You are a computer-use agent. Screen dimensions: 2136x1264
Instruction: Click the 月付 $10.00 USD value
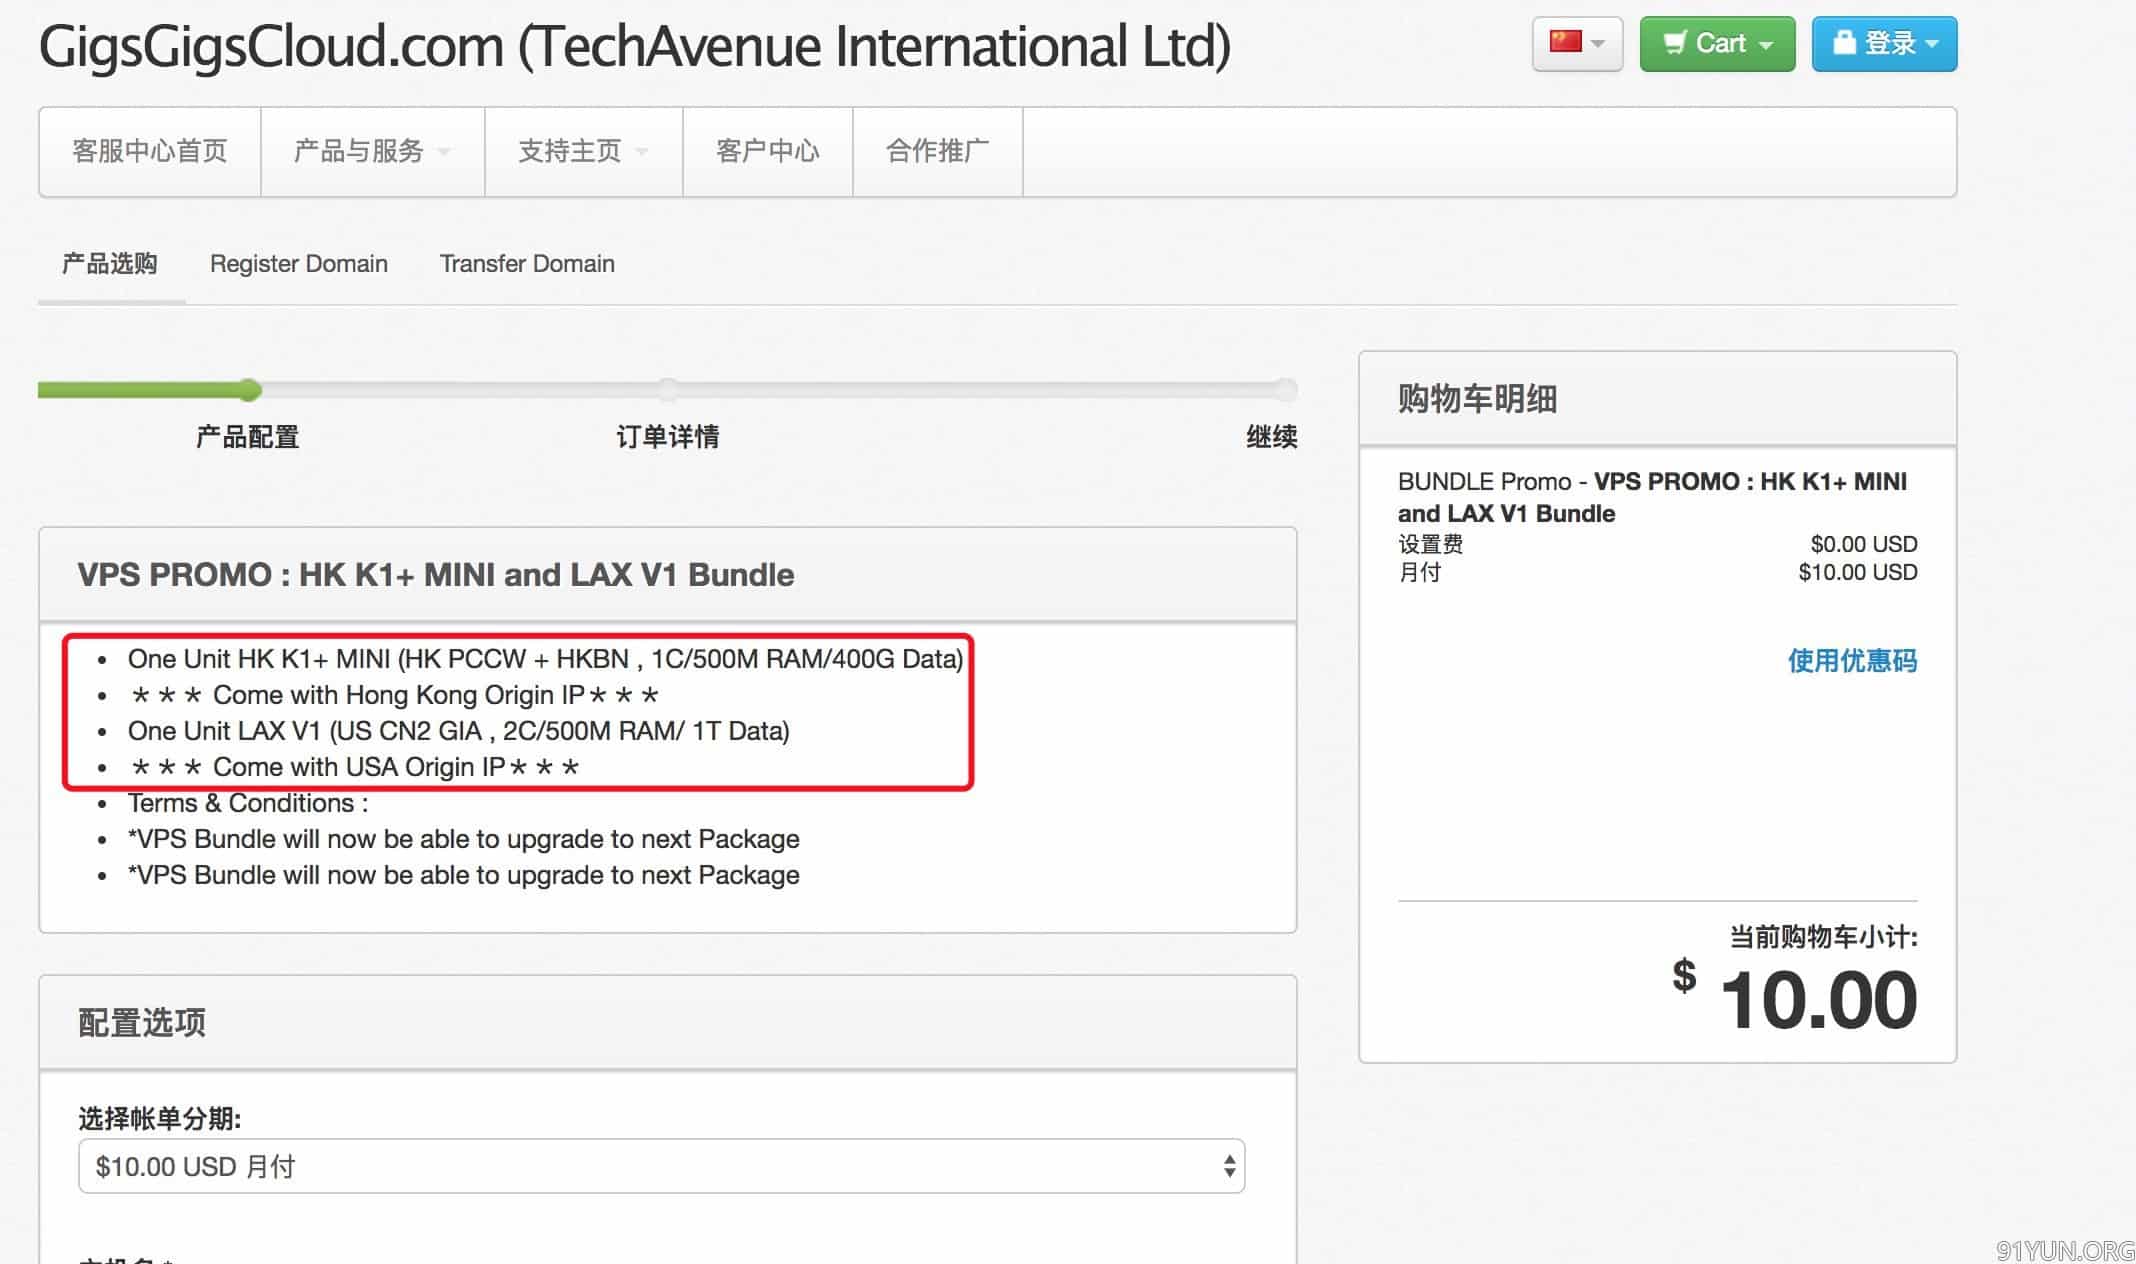[x=1858, y=572]
